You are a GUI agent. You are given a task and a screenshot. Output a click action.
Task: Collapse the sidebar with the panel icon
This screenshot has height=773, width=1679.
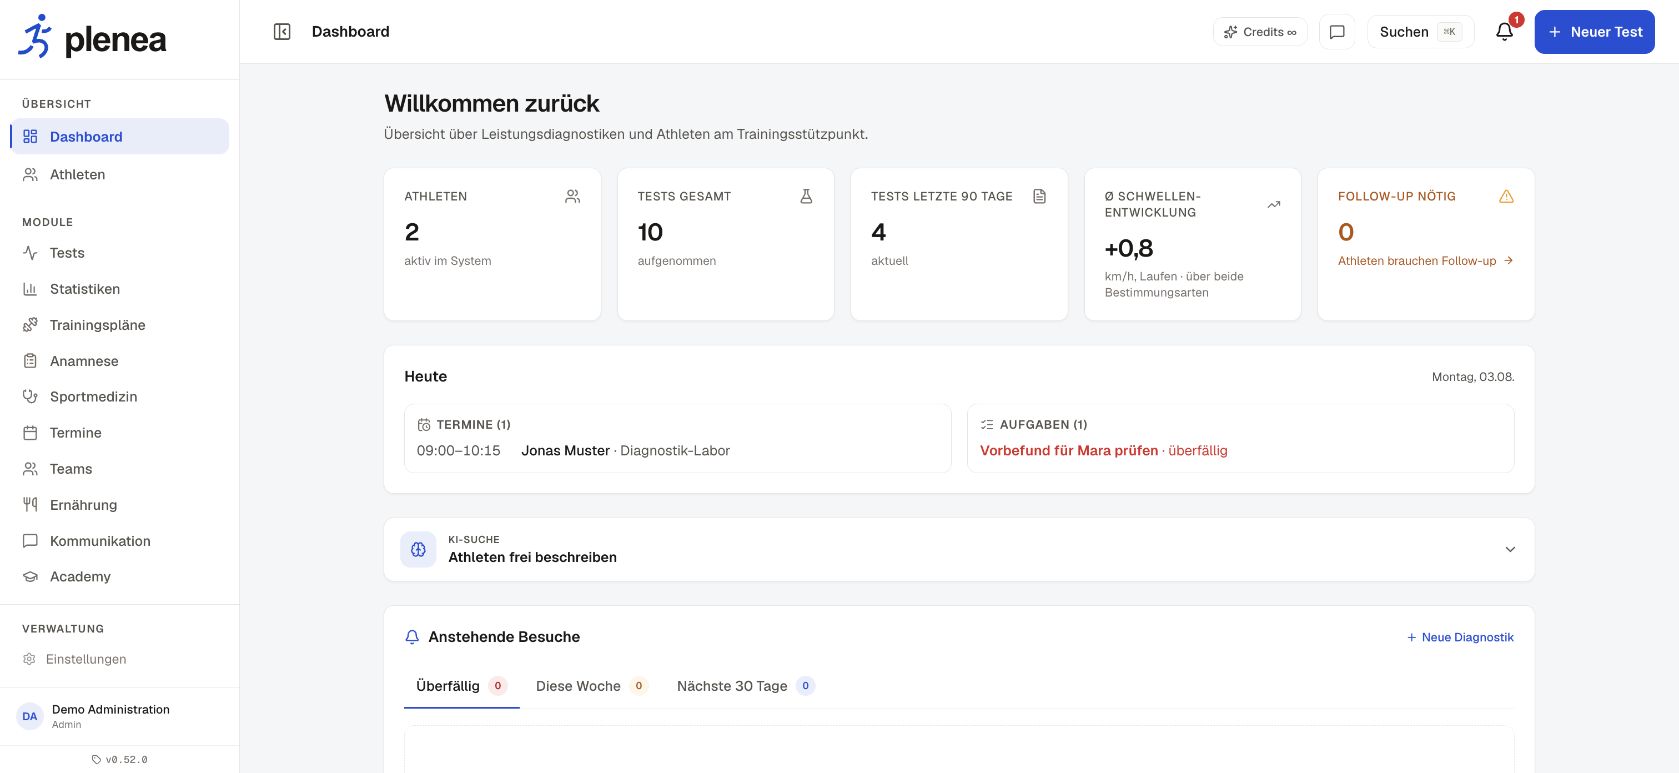pyautogui.click(x=282, y=32)
